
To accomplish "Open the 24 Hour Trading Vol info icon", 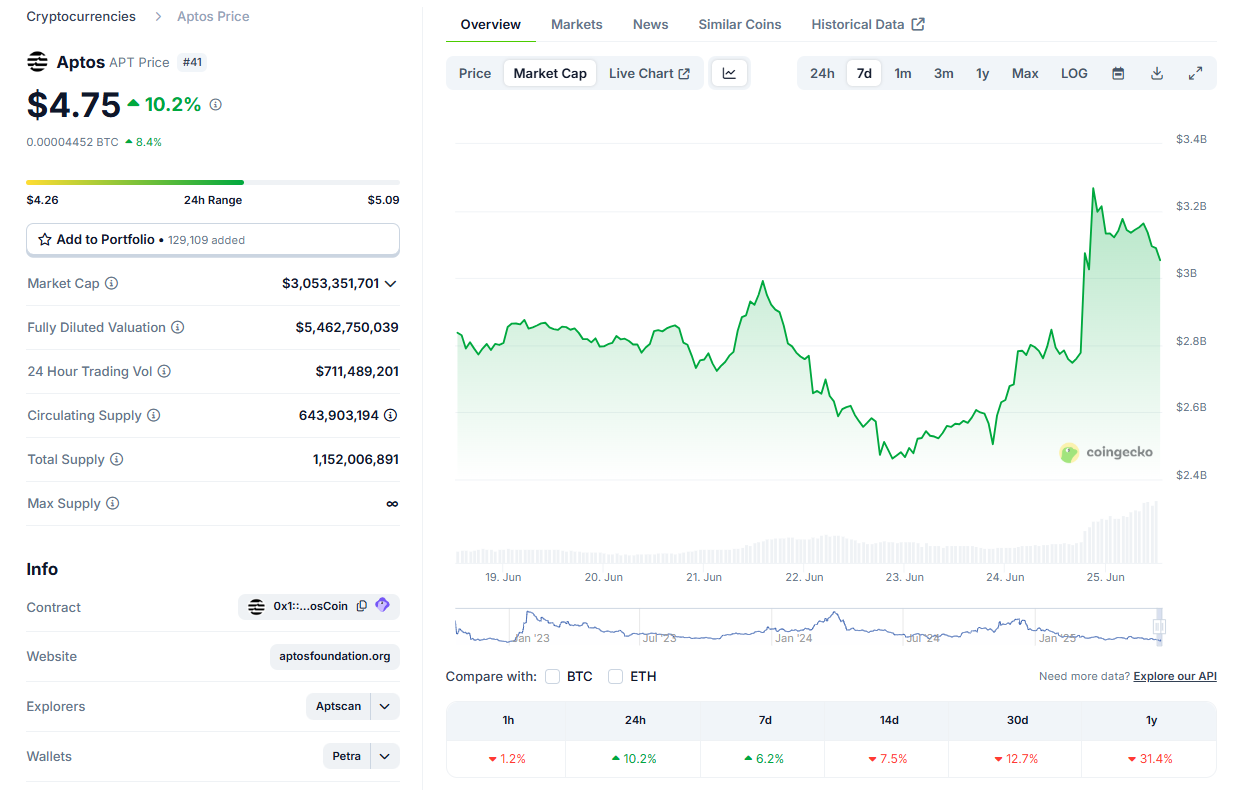I will tap(164, 372).
